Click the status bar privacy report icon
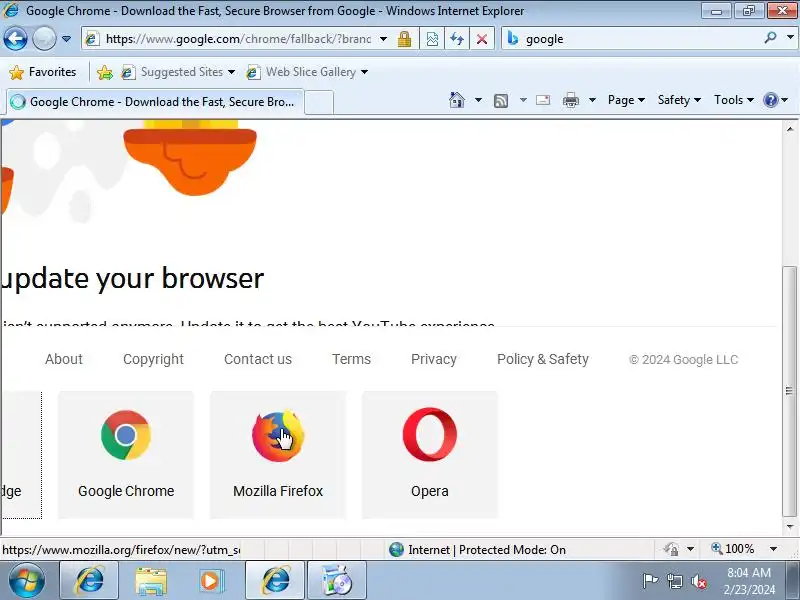Viewport: 800px width, 600px height. click(x=671, y=549)
